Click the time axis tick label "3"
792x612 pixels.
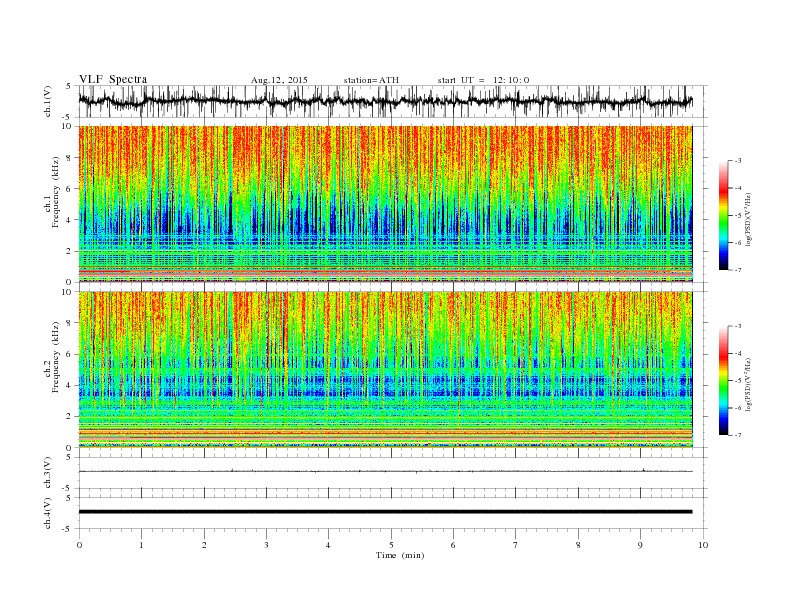266,545
